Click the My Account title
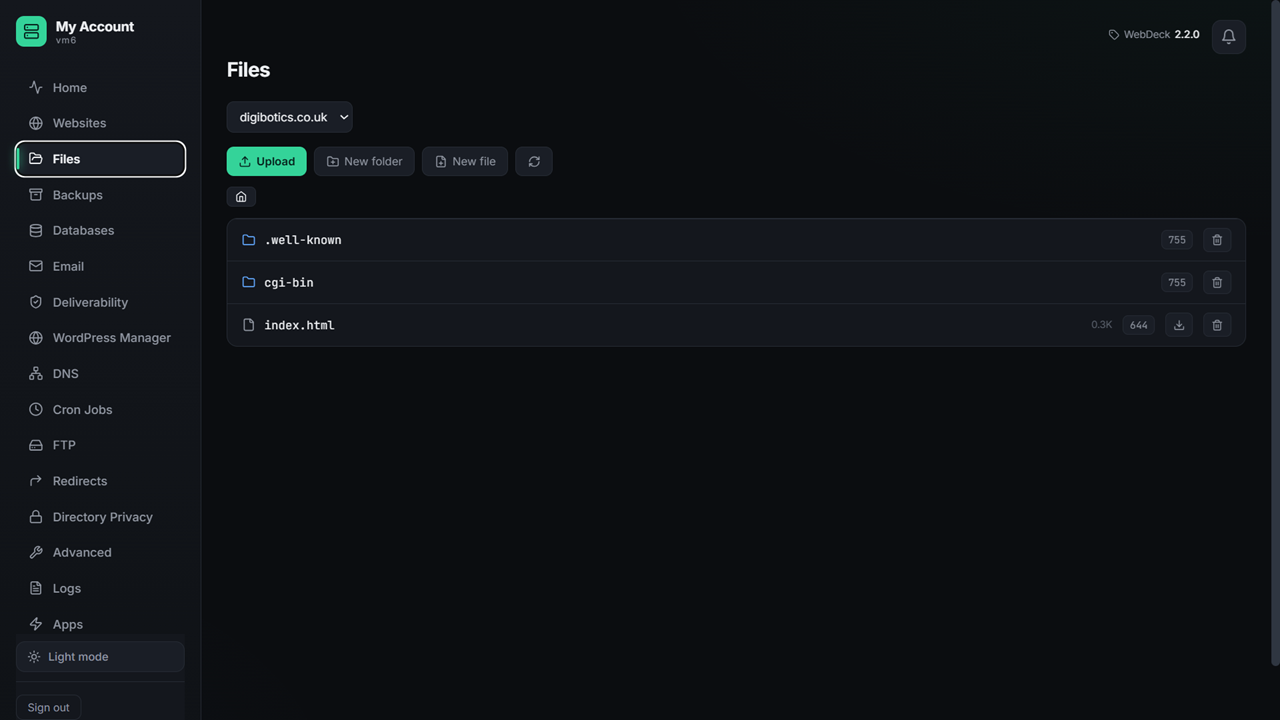The height and width of the screenshot is (720, 1280). coord(95,27)
